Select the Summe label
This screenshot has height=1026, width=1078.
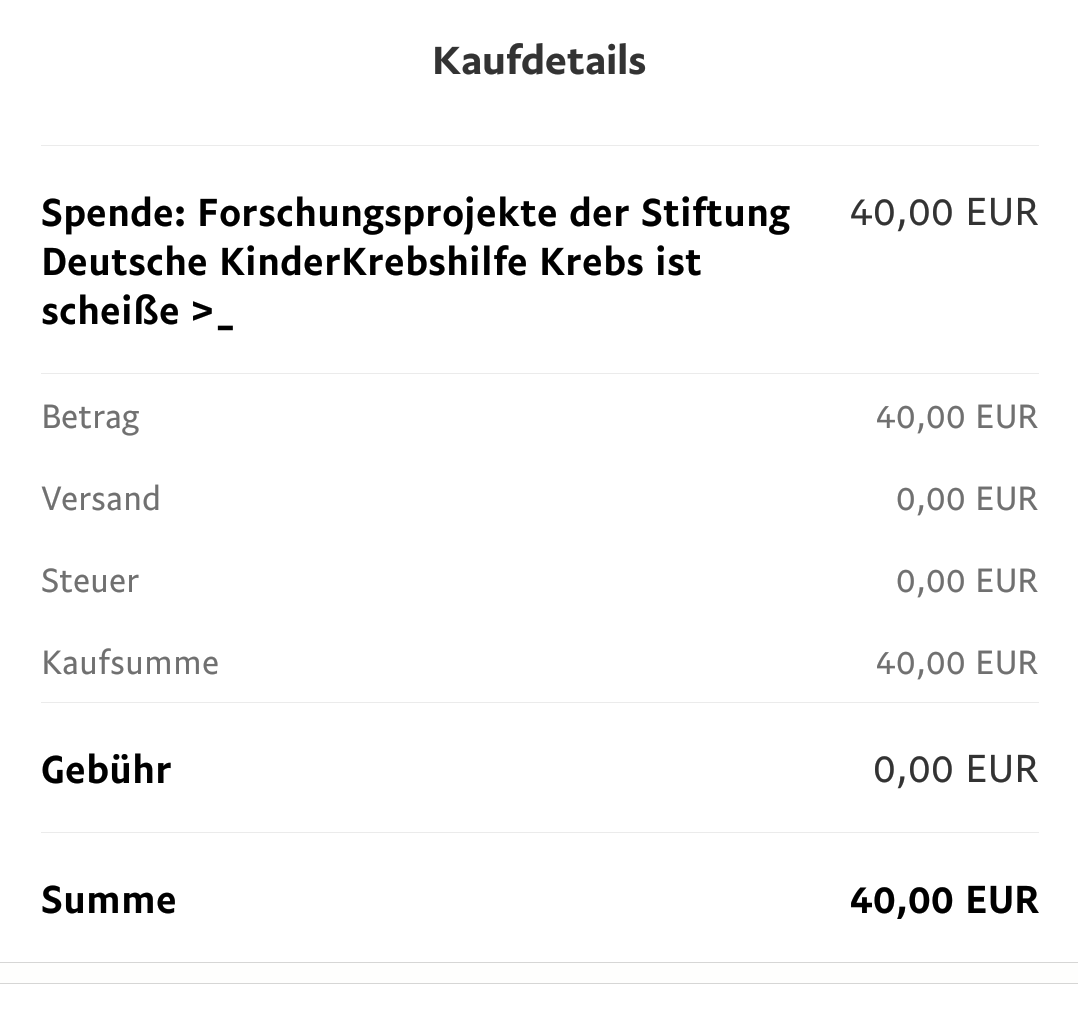[109, 899]
